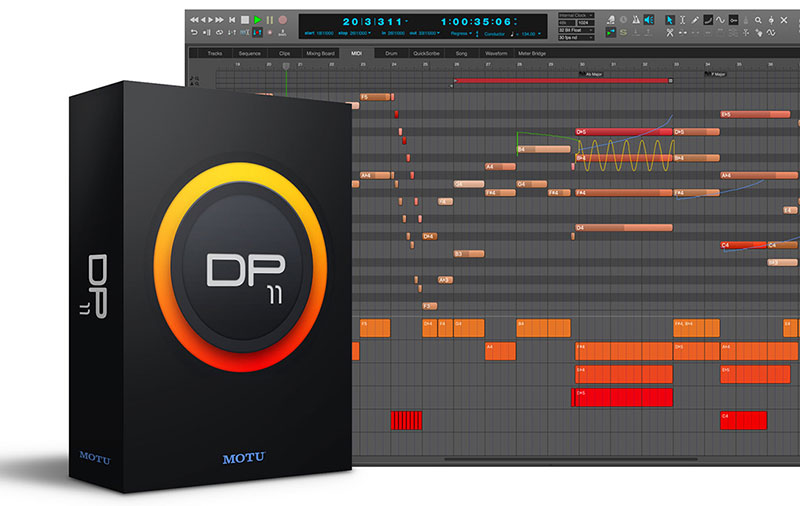Open the 30 fps nd frame rate dropdown
The image size is (800, 506).
576,38
